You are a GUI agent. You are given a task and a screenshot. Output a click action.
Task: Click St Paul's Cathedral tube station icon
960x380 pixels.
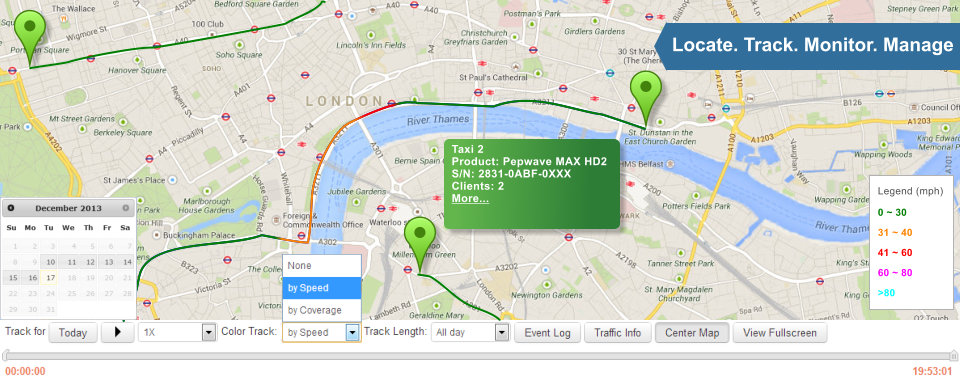[478, 92]
